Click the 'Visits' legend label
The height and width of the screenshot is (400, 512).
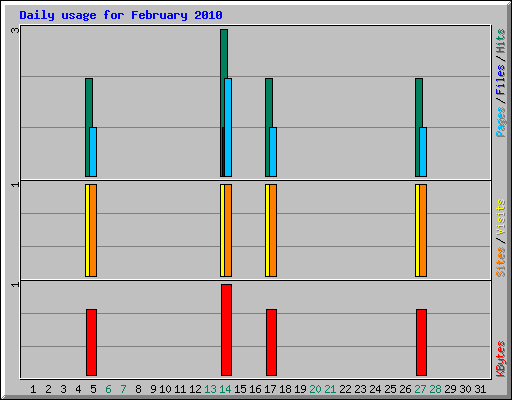pos(500,217)
